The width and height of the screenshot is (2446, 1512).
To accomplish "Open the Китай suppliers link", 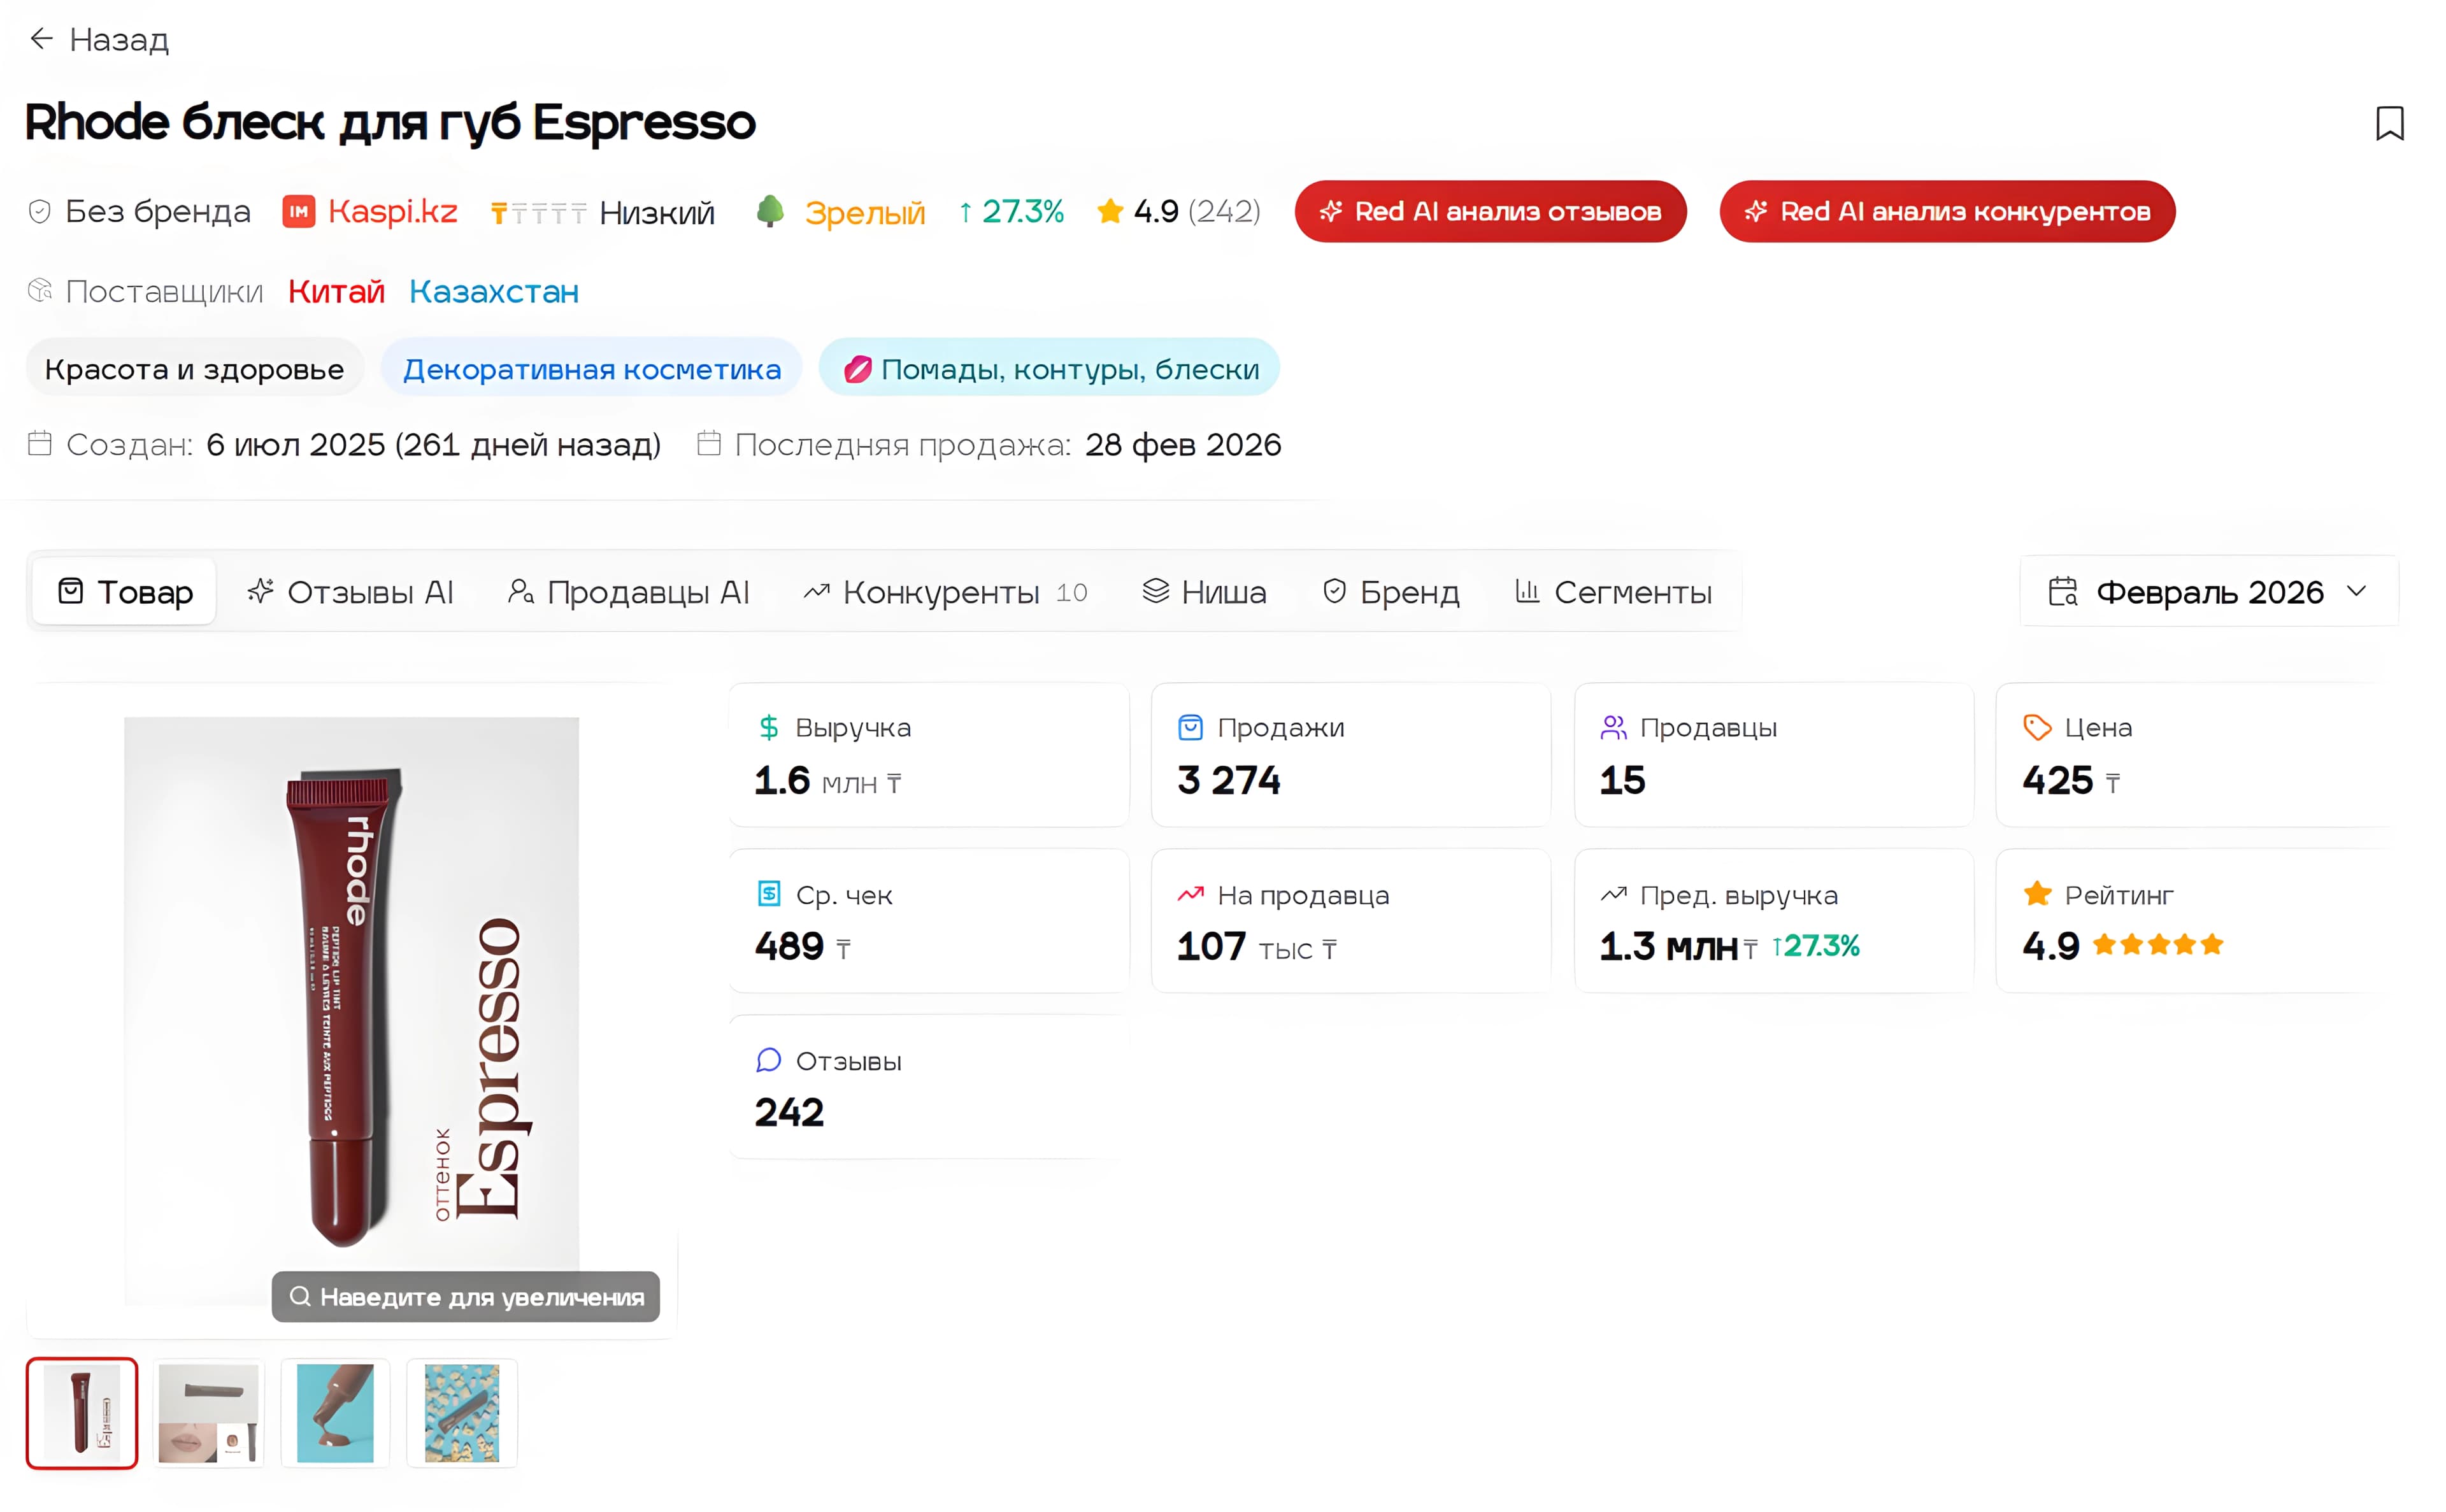I will 336,290.
